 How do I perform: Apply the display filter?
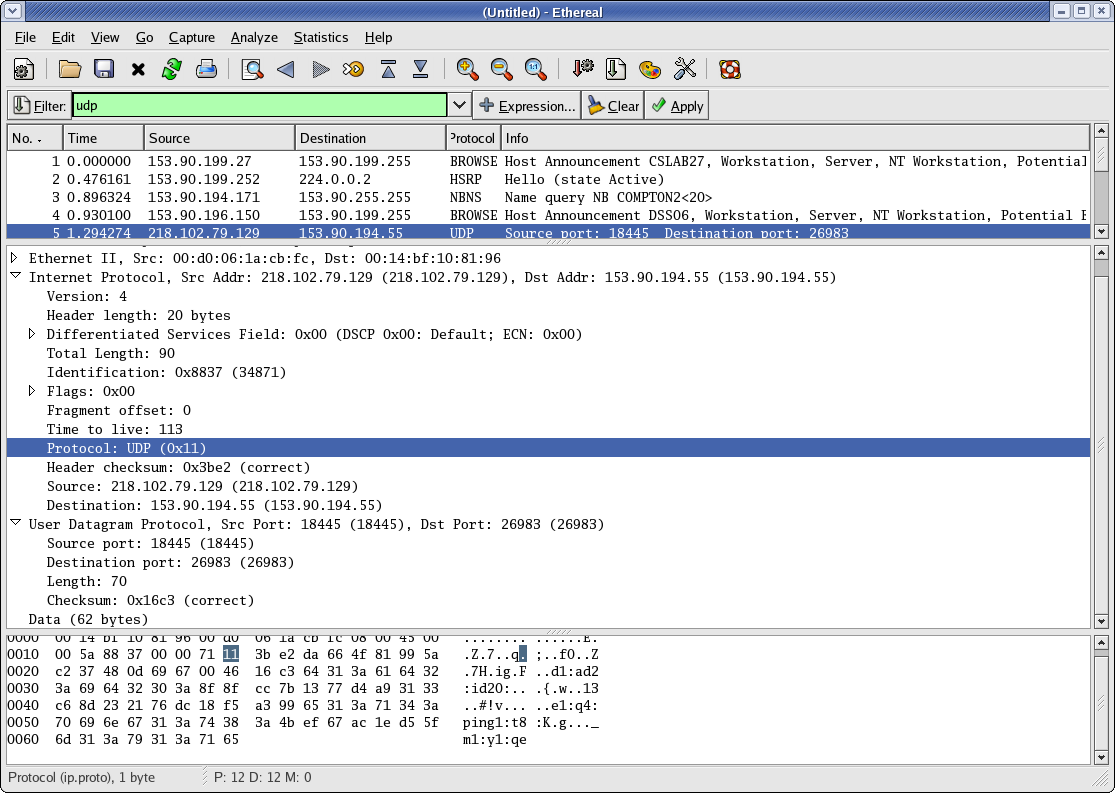point(677,105)
